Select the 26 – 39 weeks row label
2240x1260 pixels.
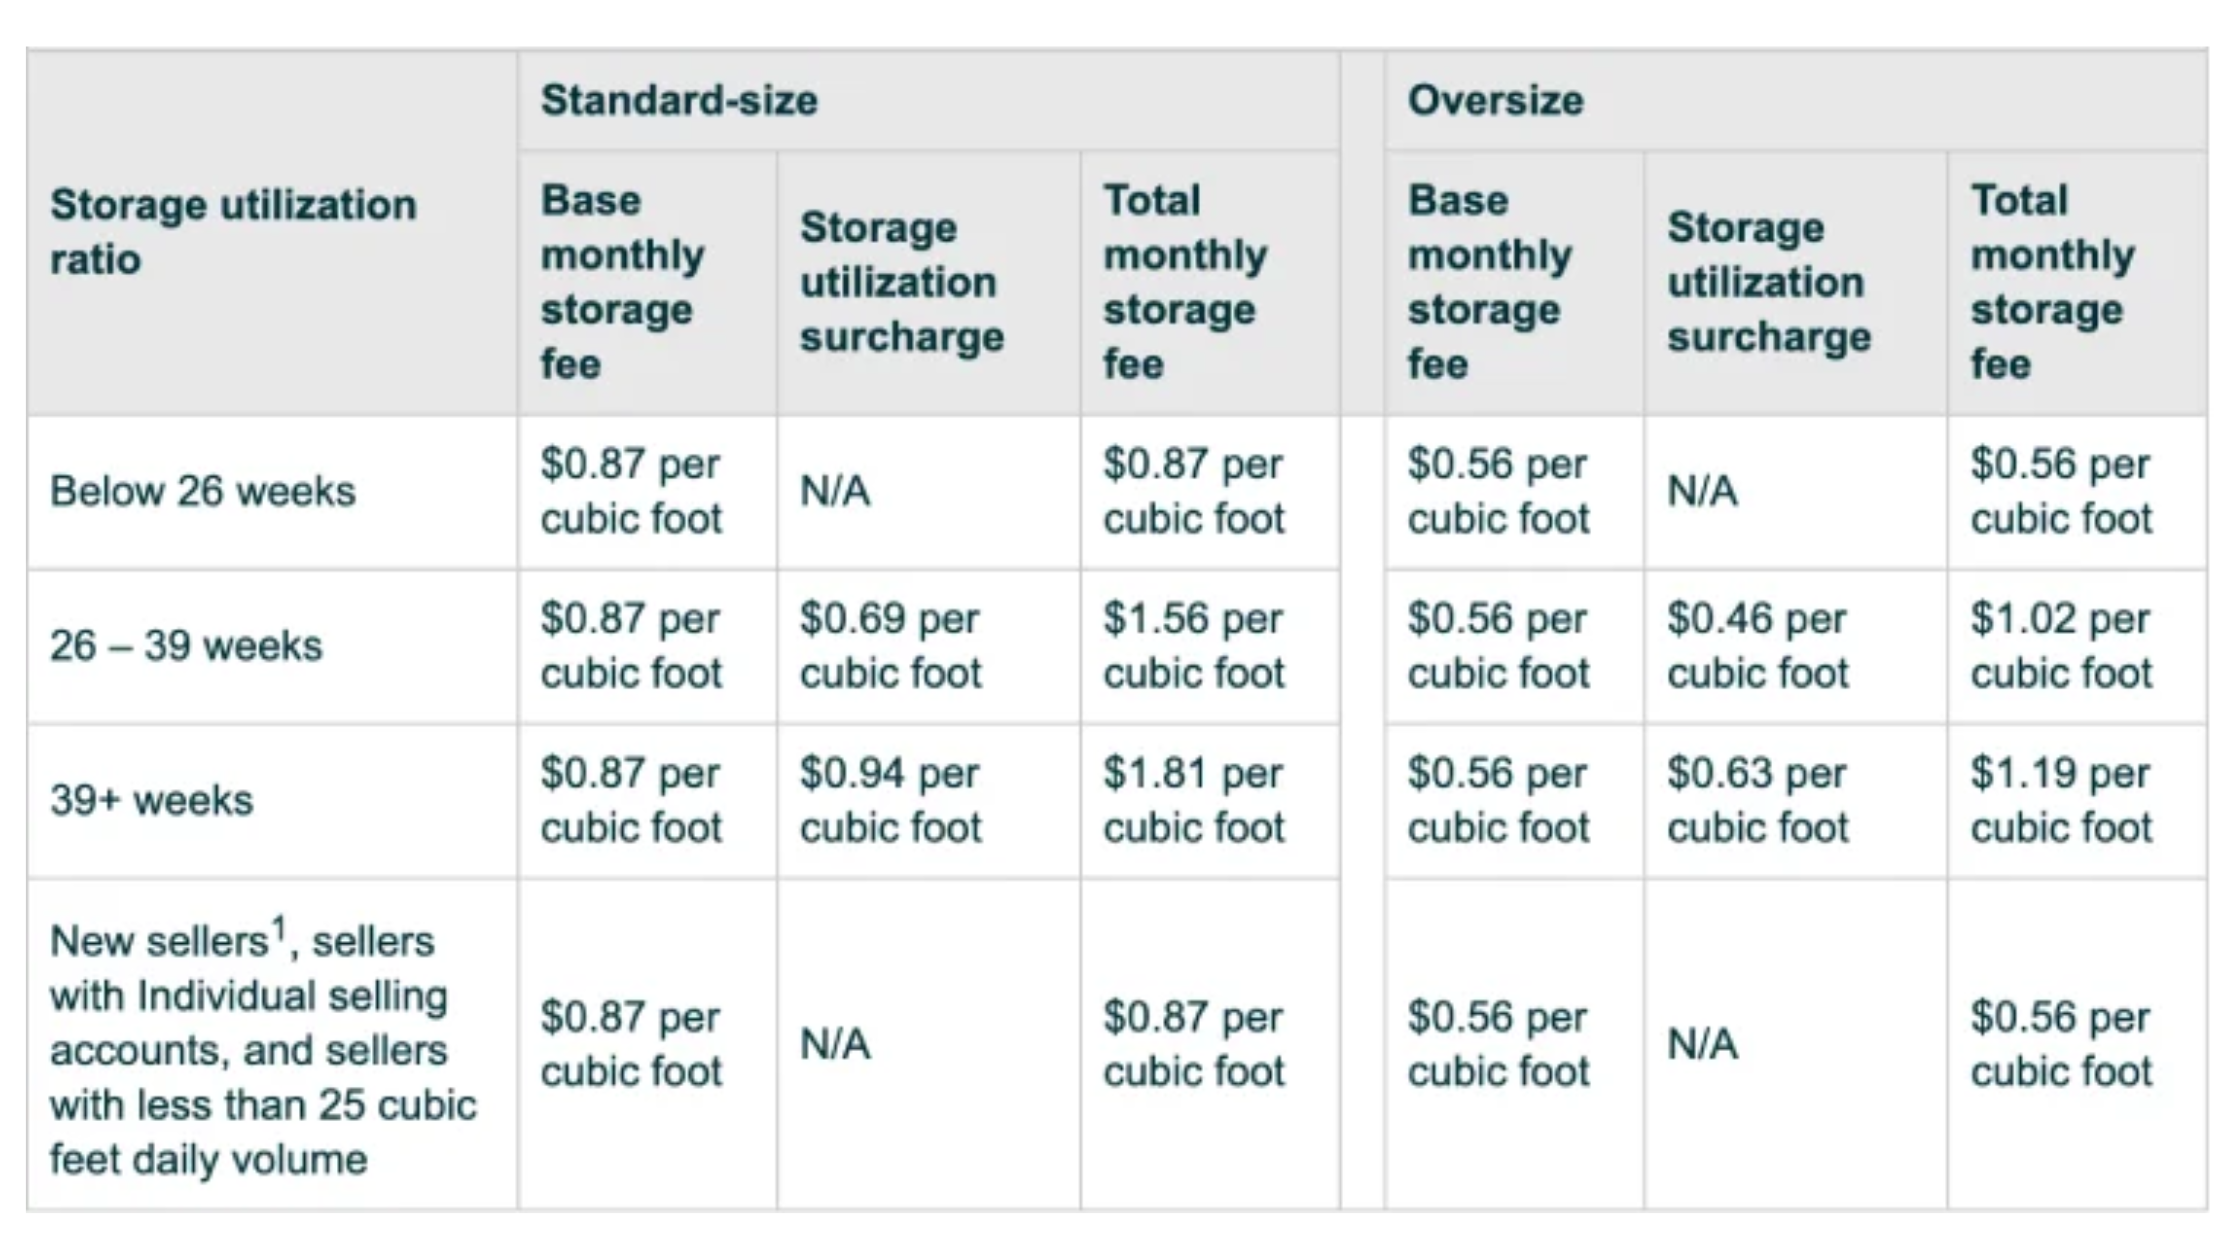coord(186,646)
